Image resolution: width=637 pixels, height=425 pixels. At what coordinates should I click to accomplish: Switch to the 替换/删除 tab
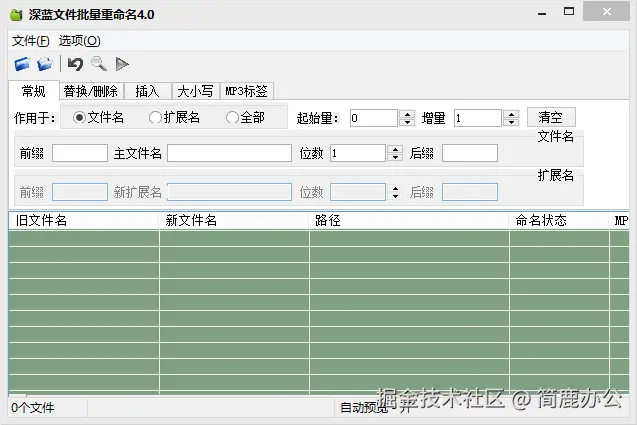coord(91,91)
